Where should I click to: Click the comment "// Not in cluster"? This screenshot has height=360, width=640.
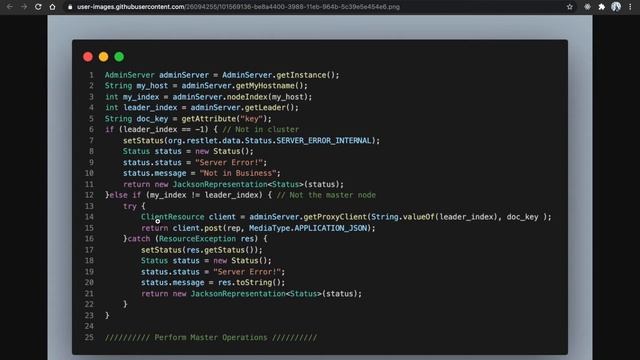point(261,129)
